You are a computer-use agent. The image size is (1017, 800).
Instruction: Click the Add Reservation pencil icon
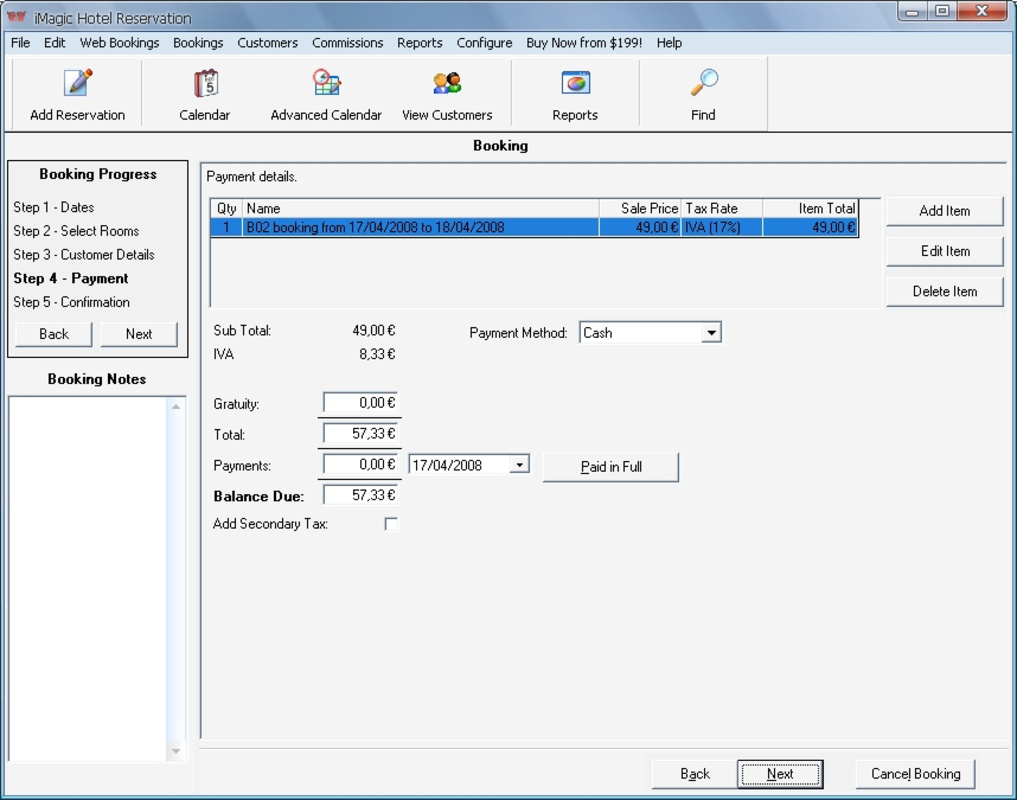(x=78, y=83)
